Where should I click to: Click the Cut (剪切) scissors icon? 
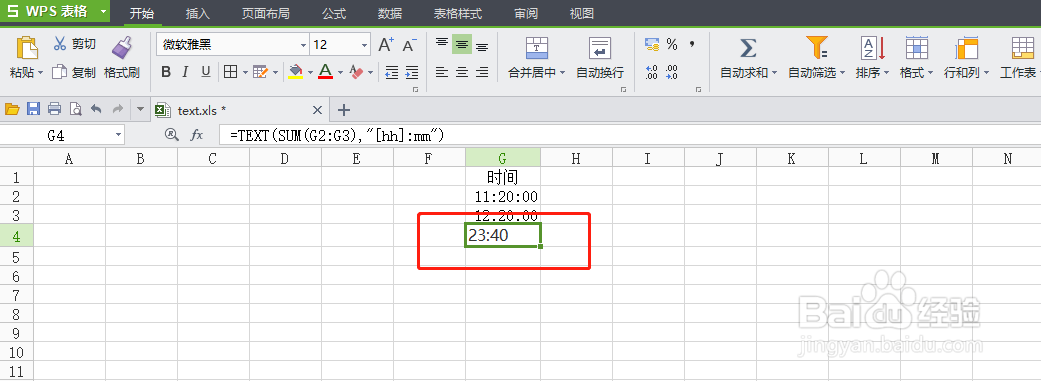(x=60, y=44)
